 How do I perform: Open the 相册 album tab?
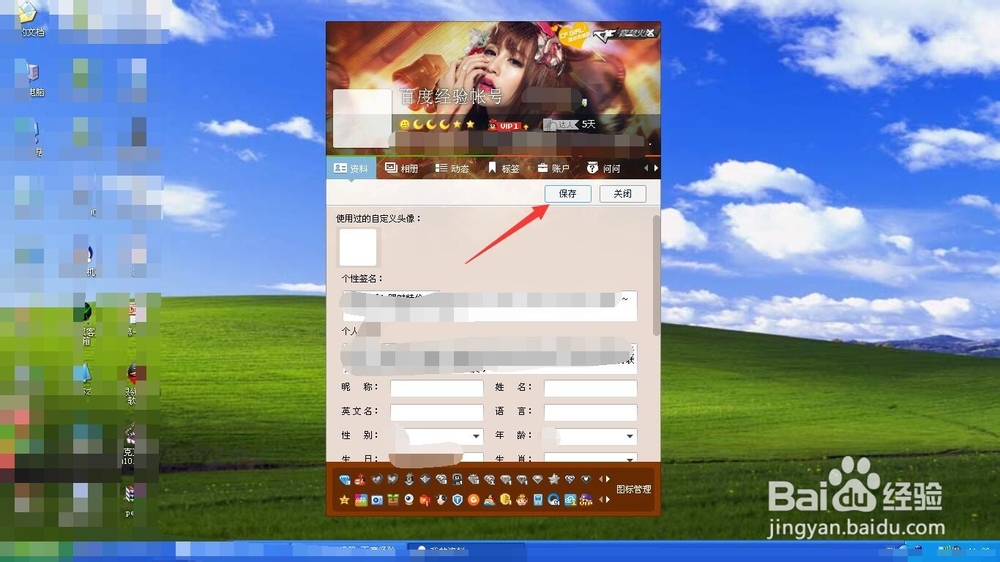401,168
